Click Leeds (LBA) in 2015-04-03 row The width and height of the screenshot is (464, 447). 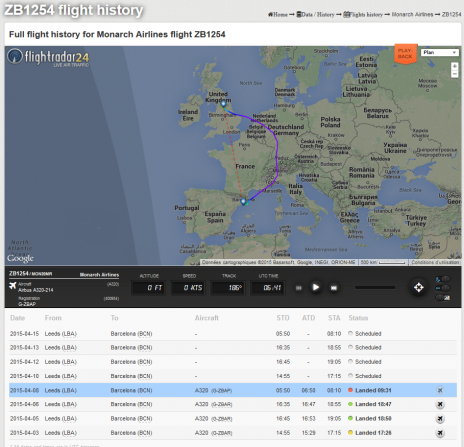pos(61,433)
